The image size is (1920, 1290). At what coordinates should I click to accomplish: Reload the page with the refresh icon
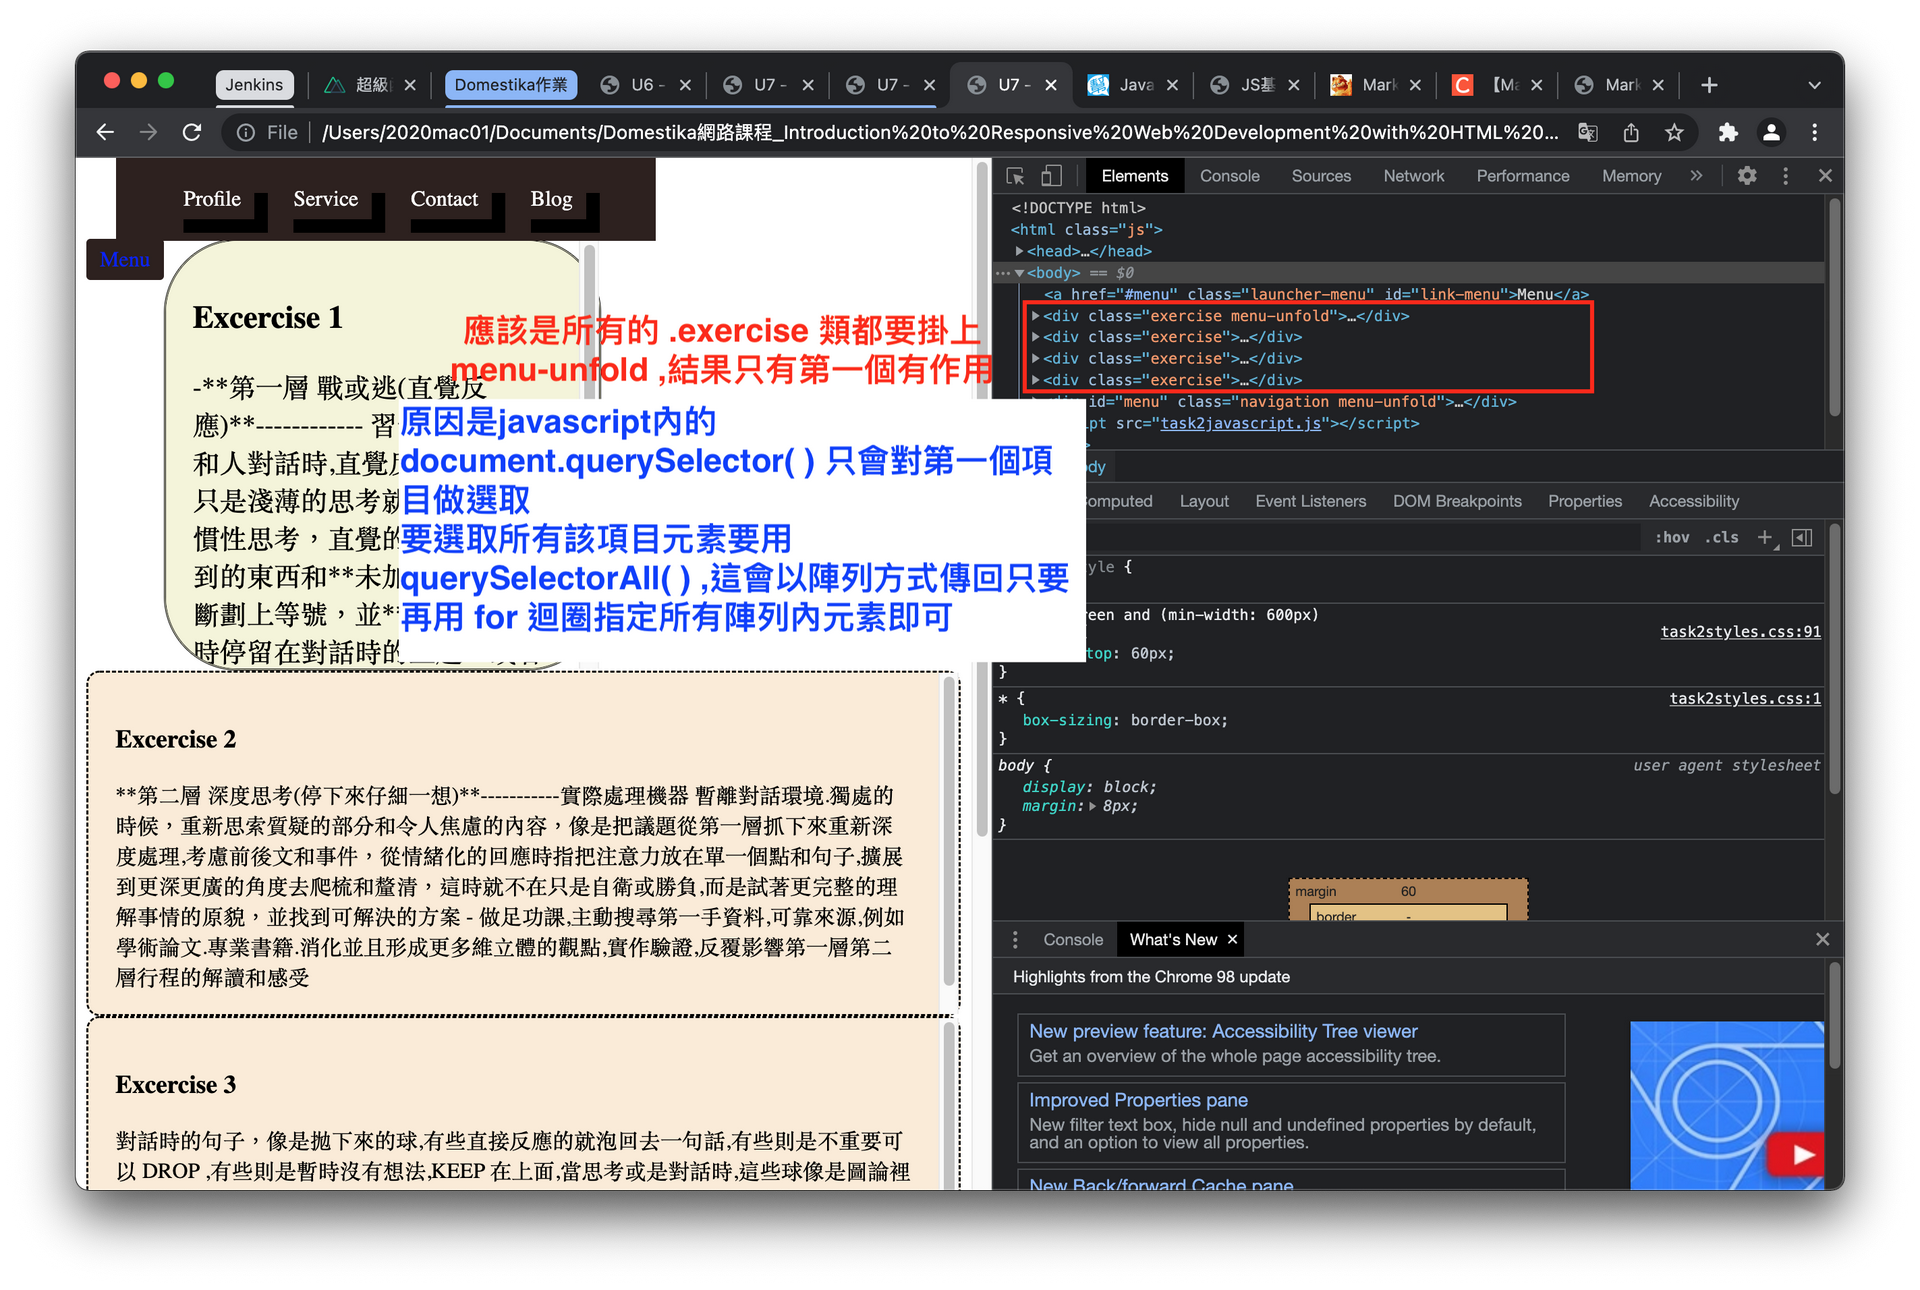(192, 132)
